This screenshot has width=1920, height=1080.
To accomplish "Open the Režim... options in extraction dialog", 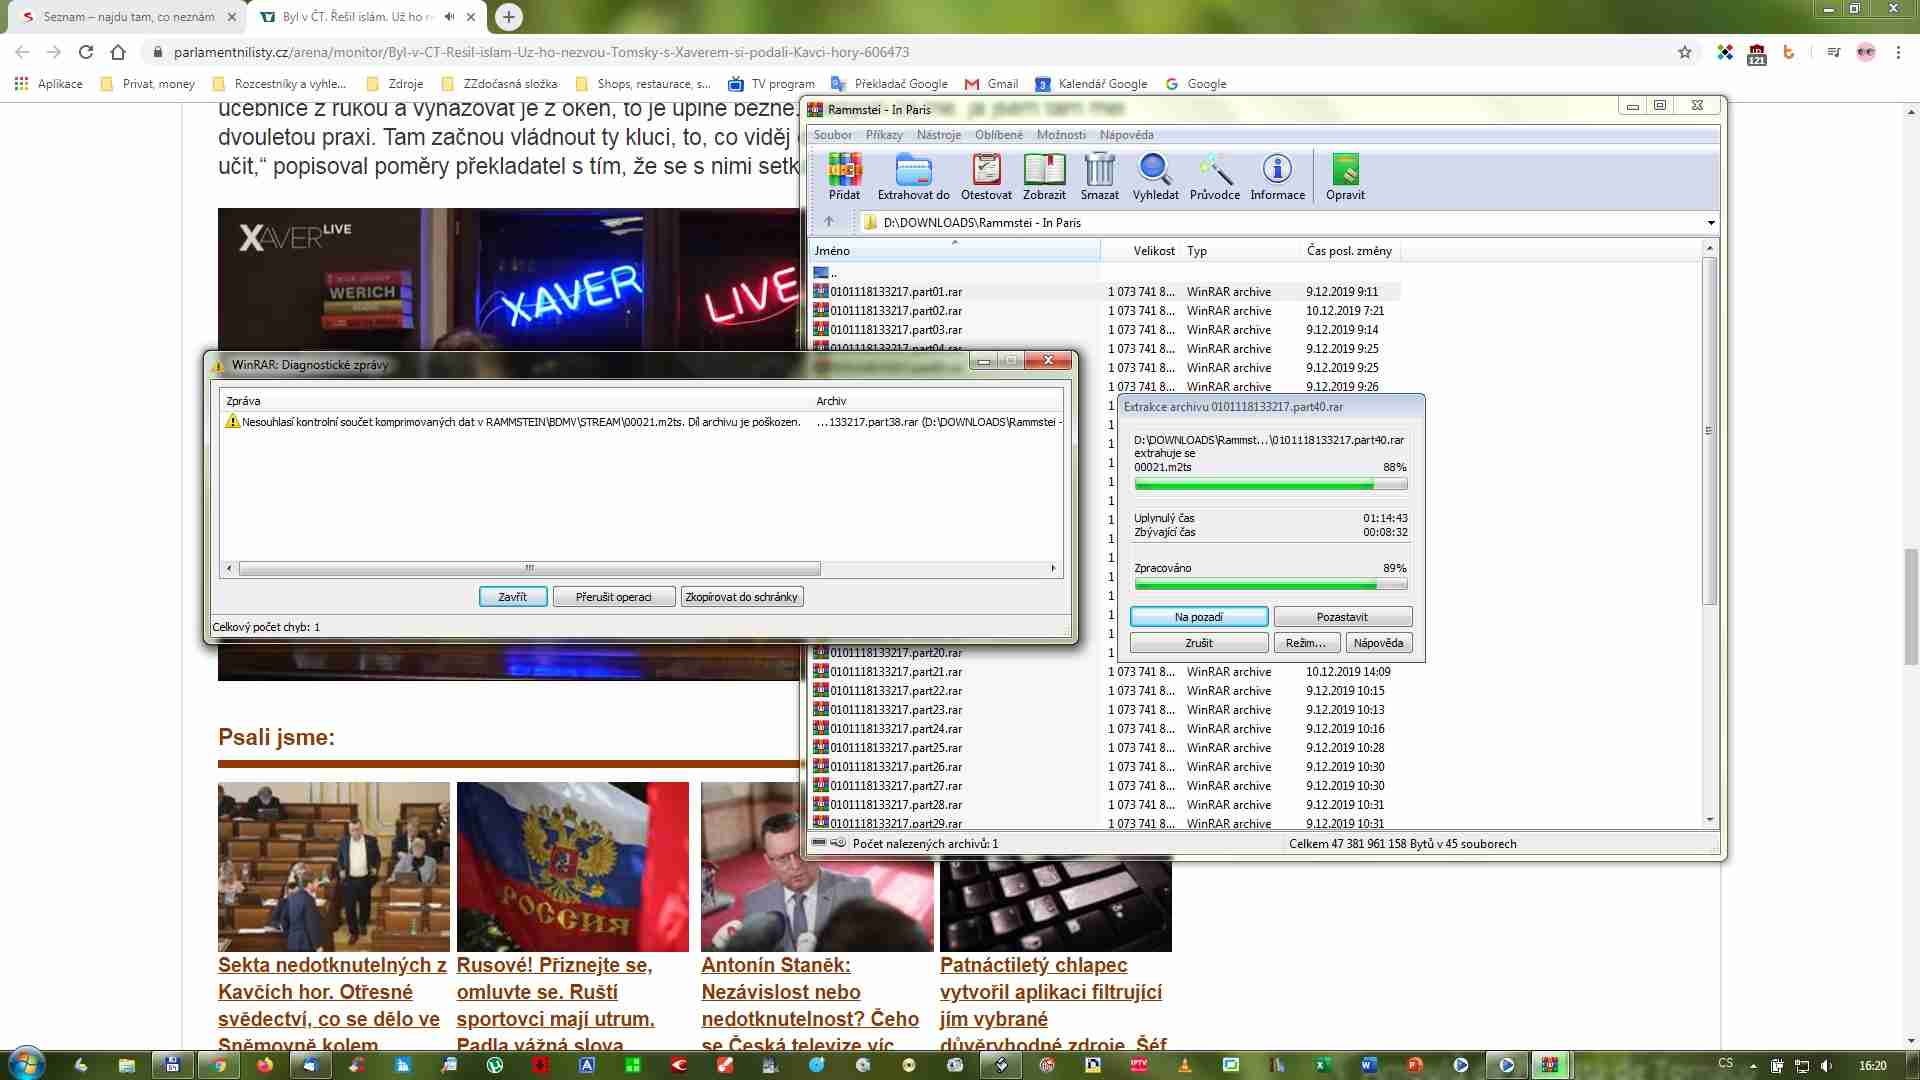I will 1305,643.
